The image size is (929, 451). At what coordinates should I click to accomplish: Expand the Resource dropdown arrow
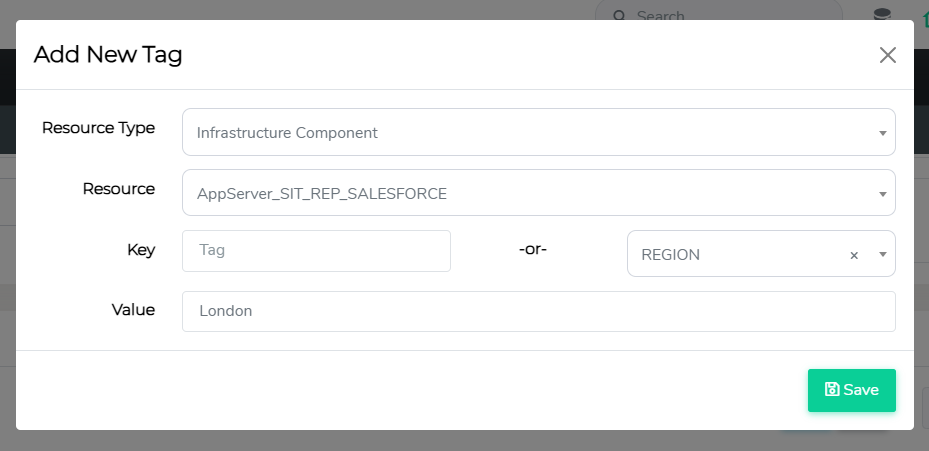coord(883,194)
